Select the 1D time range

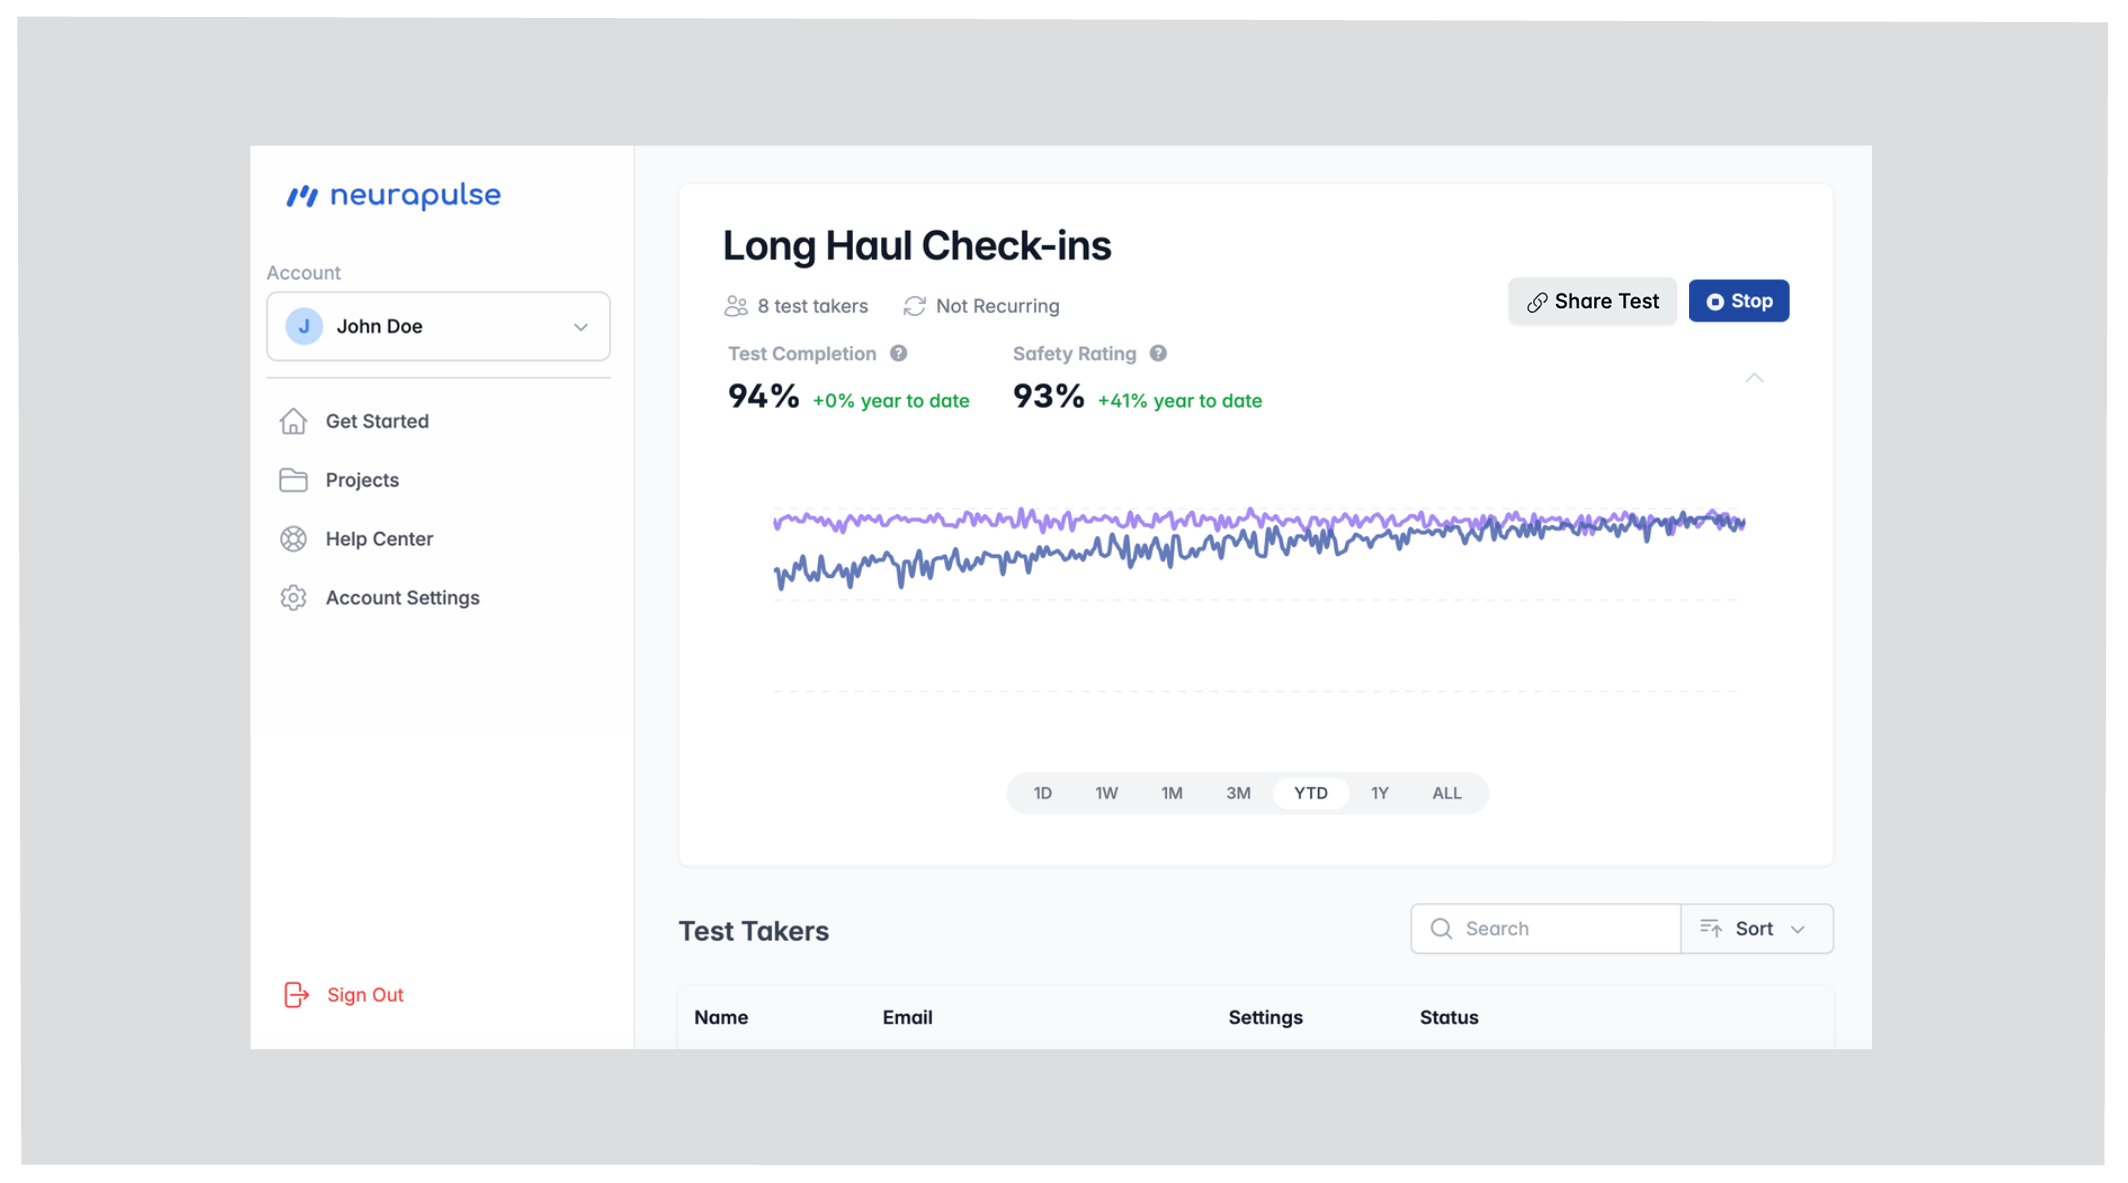point(1042,793)
